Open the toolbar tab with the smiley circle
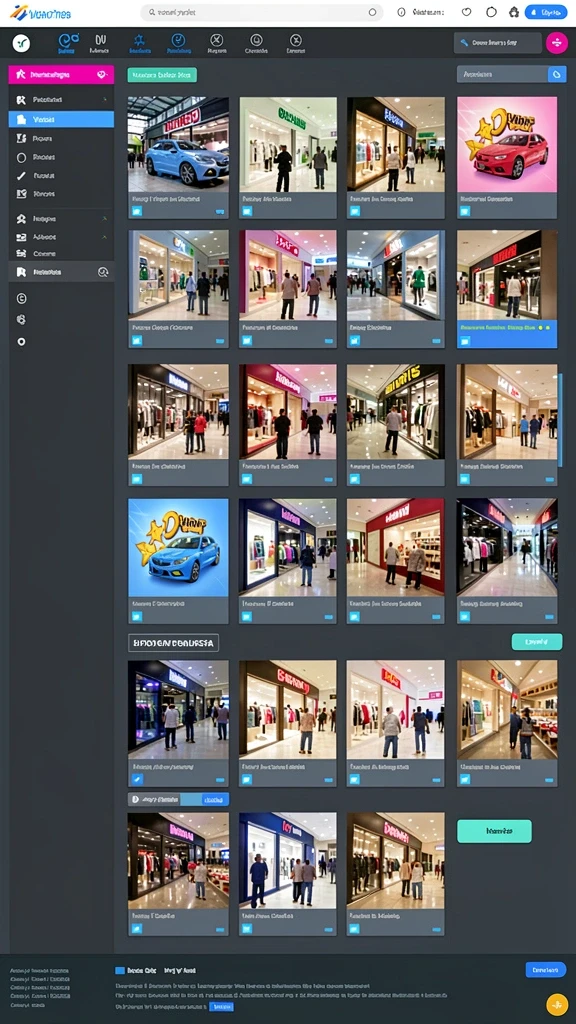This screenshot has height=1024, width=576. click(256, 43)
